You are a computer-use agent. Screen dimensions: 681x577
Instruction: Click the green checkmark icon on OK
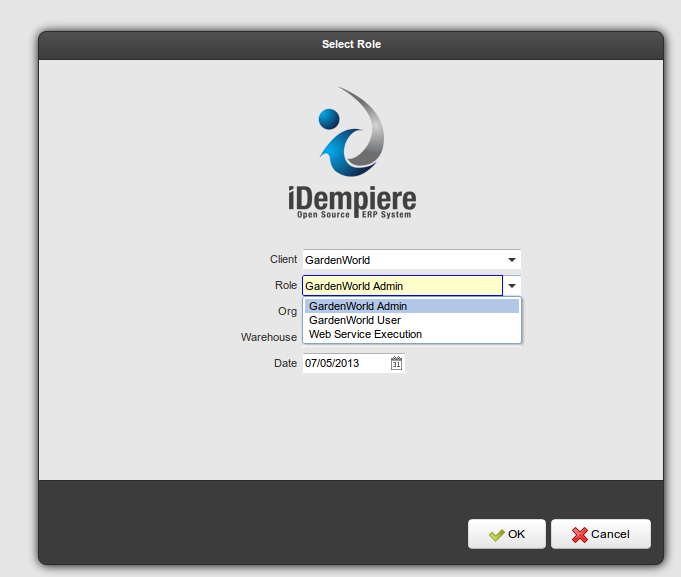point(496,535)
